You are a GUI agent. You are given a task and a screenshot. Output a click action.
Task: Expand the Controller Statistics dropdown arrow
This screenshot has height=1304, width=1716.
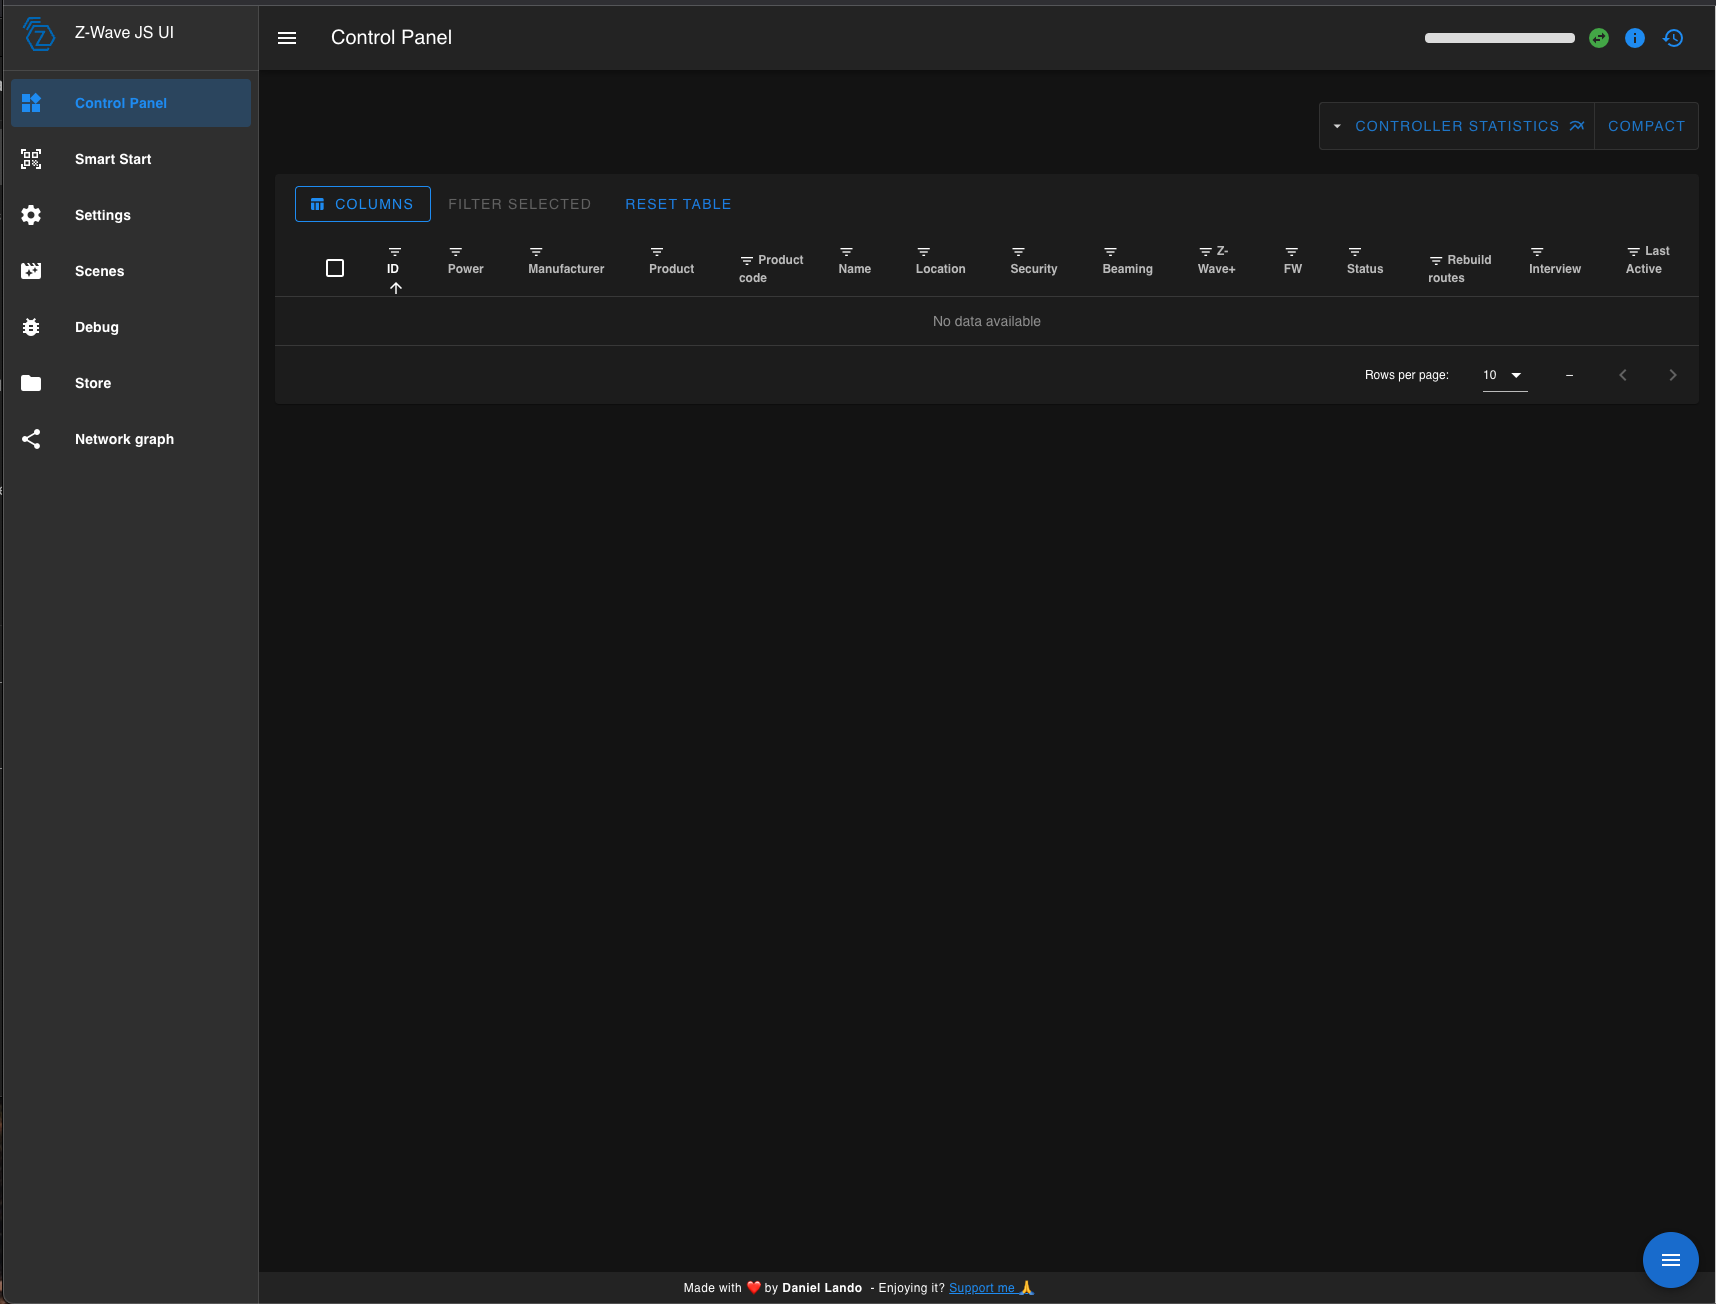(1337, 126)
